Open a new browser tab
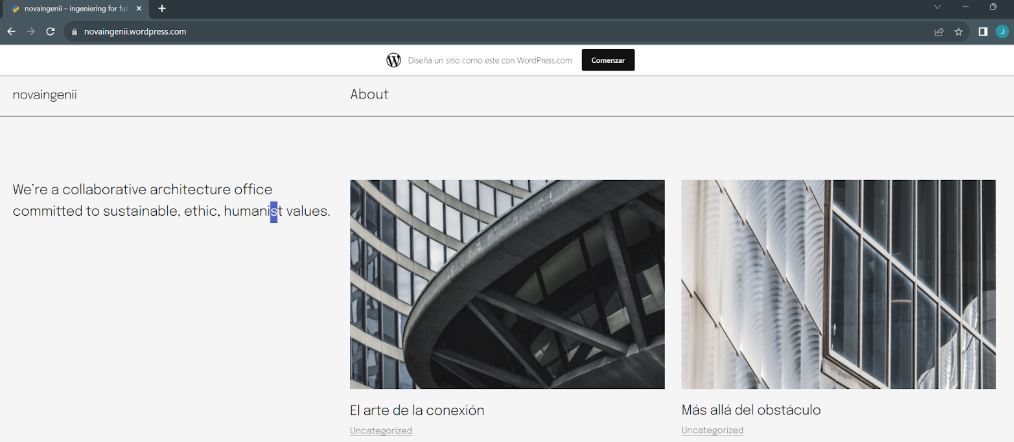1014x442 pixels. click(162, 8)
